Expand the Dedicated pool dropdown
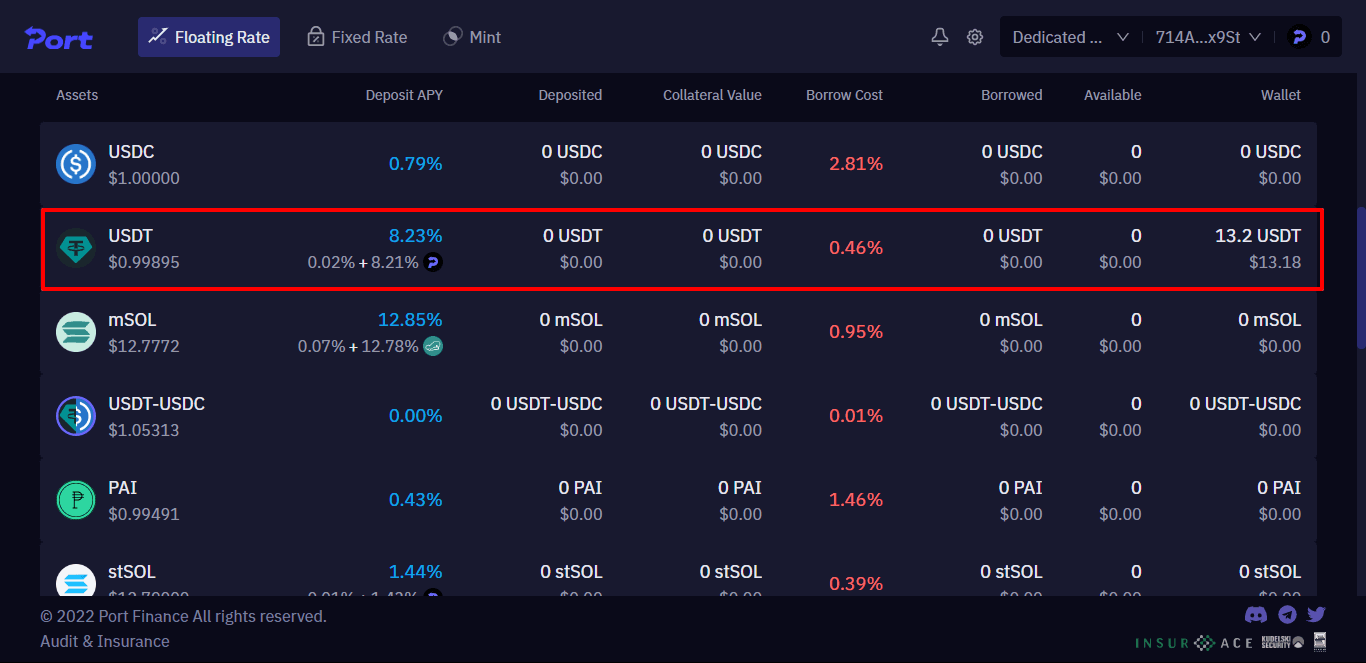Image resolution: width=1366 pixels, height=663 pixels. (x=1069, y=36)
